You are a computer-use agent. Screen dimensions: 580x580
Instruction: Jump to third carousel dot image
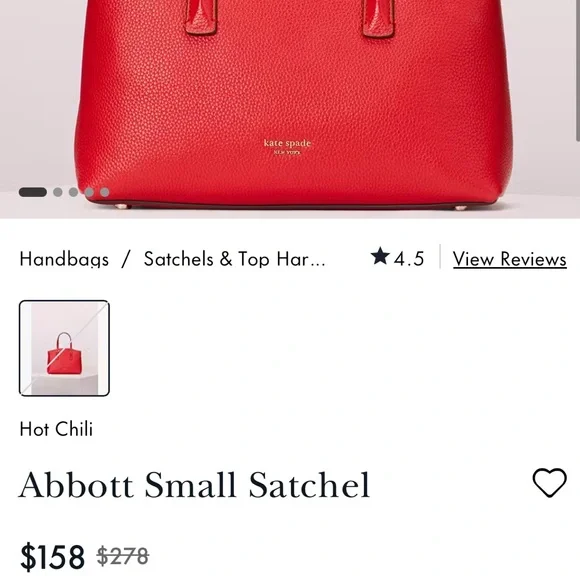coord(73,192)
